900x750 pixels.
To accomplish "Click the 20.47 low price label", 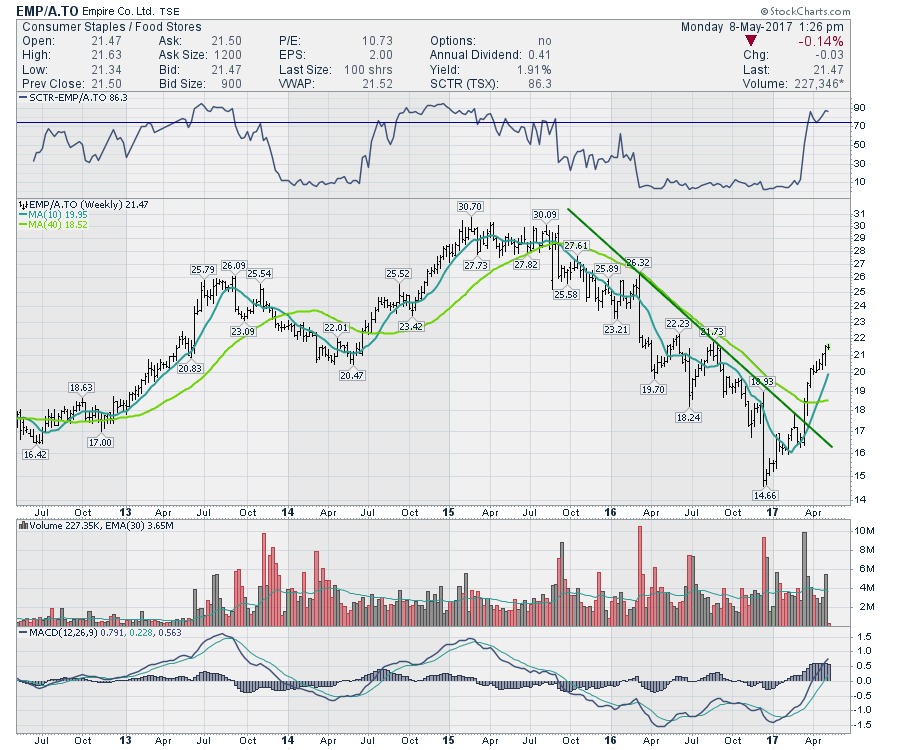I will [351, 375].
